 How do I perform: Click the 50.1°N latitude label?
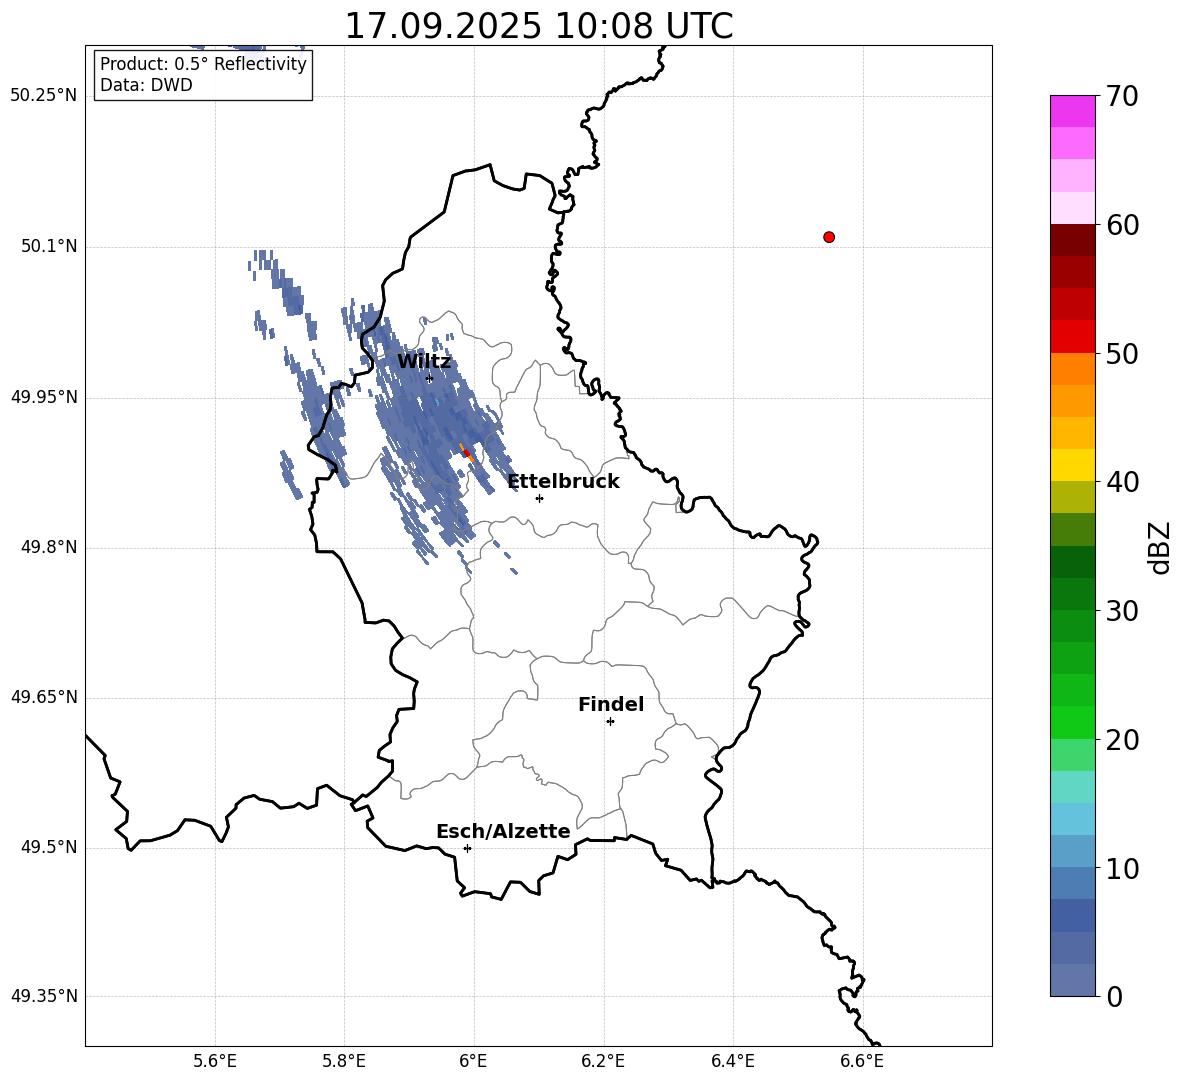point(49,247)
